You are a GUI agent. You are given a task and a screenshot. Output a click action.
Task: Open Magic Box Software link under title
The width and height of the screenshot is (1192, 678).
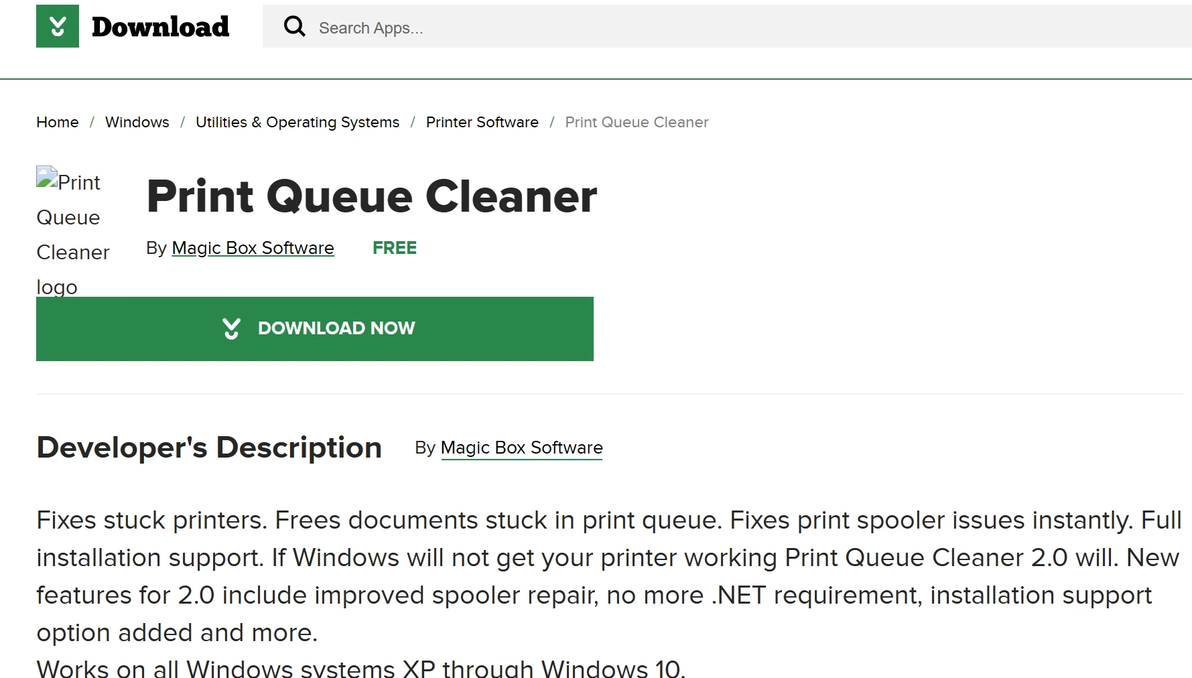pos(253,248)
